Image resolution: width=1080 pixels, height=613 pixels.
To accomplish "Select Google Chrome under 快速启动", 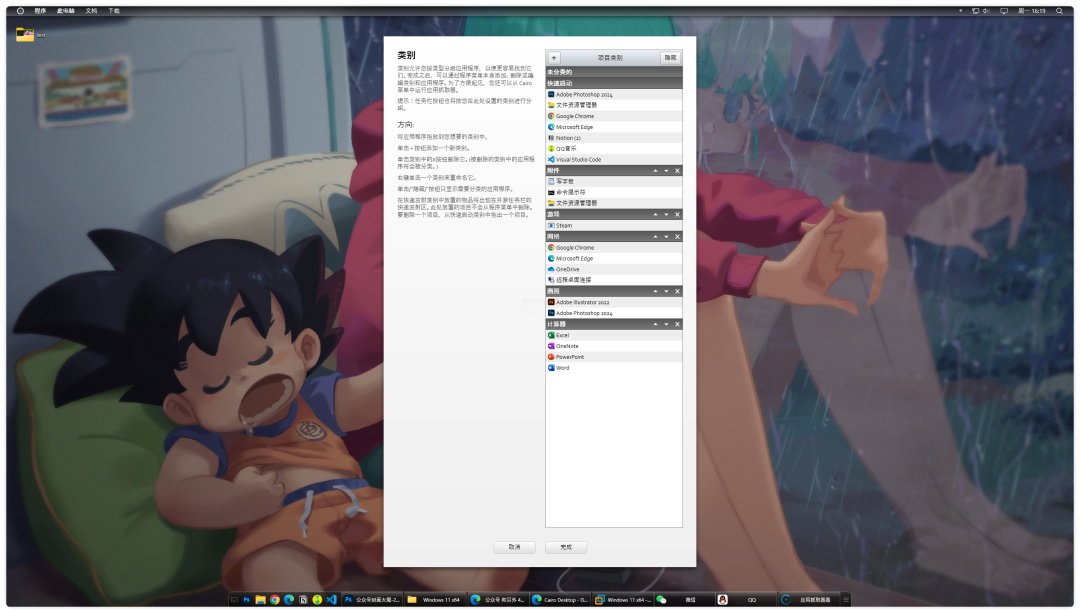I will click(614, 116).
